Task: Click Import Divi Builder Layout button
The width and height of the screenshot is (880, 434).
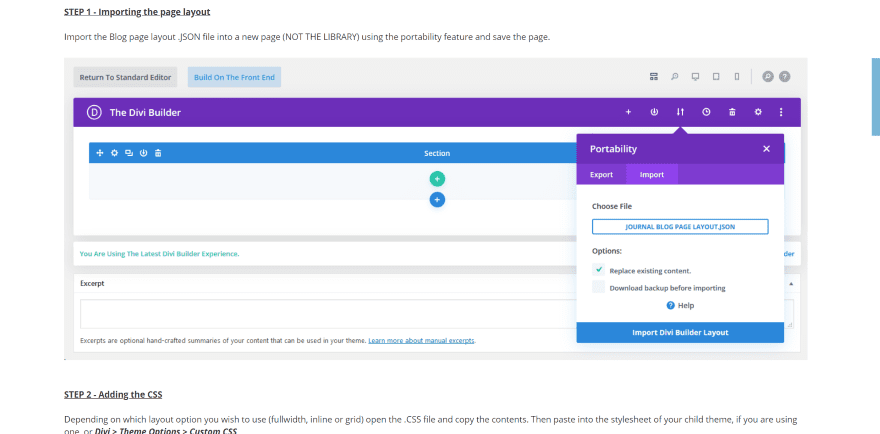Action: pyautogui.click(x=680, y=332)
